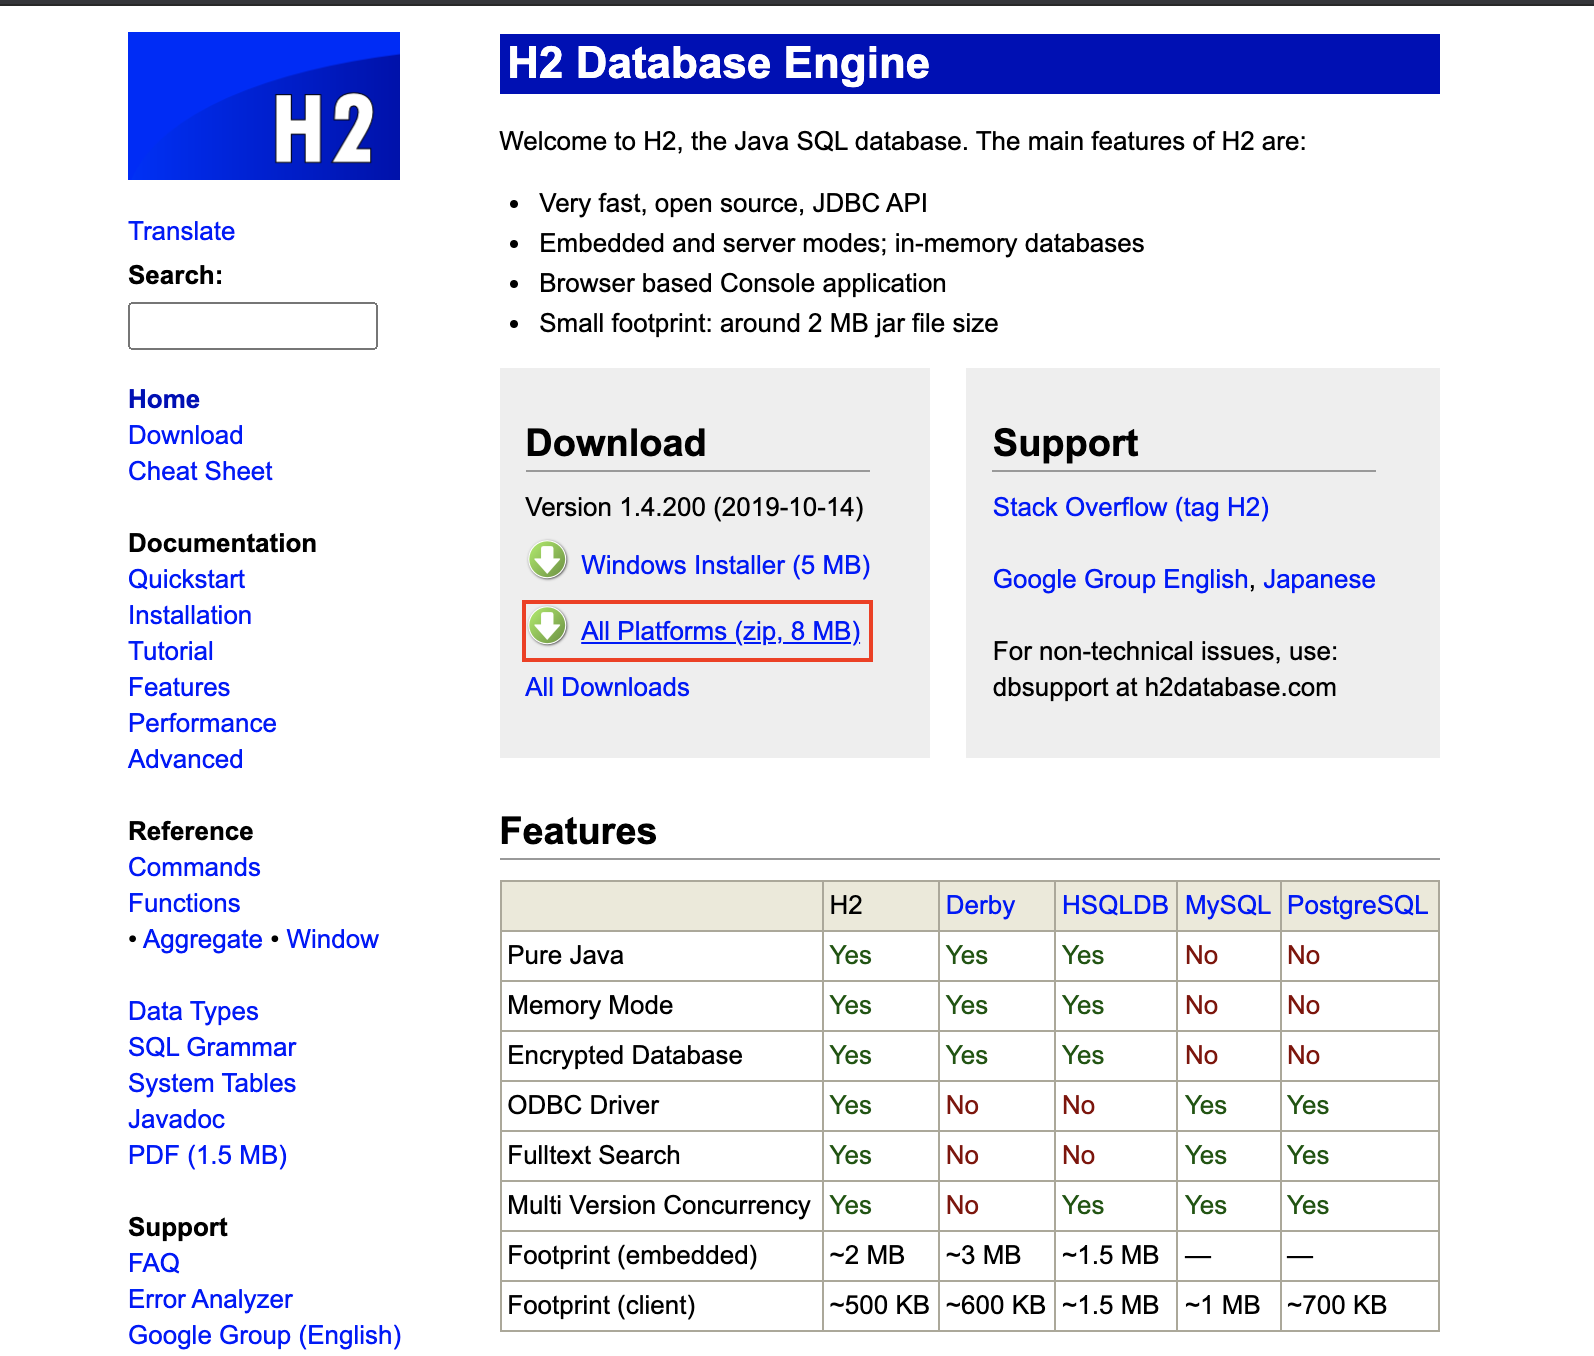Open the Derby link in table header
1594x1356 pixels.
point(980,905)
